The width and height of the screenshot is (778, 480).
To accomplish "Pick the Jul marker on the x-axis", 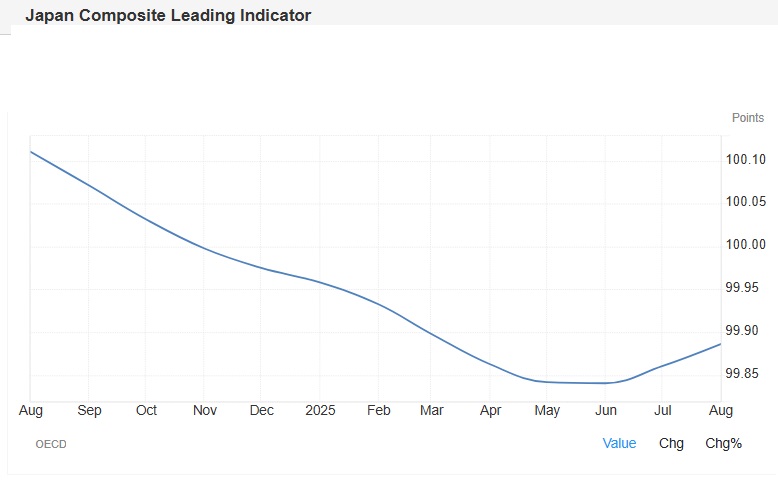I will [662, 410].
